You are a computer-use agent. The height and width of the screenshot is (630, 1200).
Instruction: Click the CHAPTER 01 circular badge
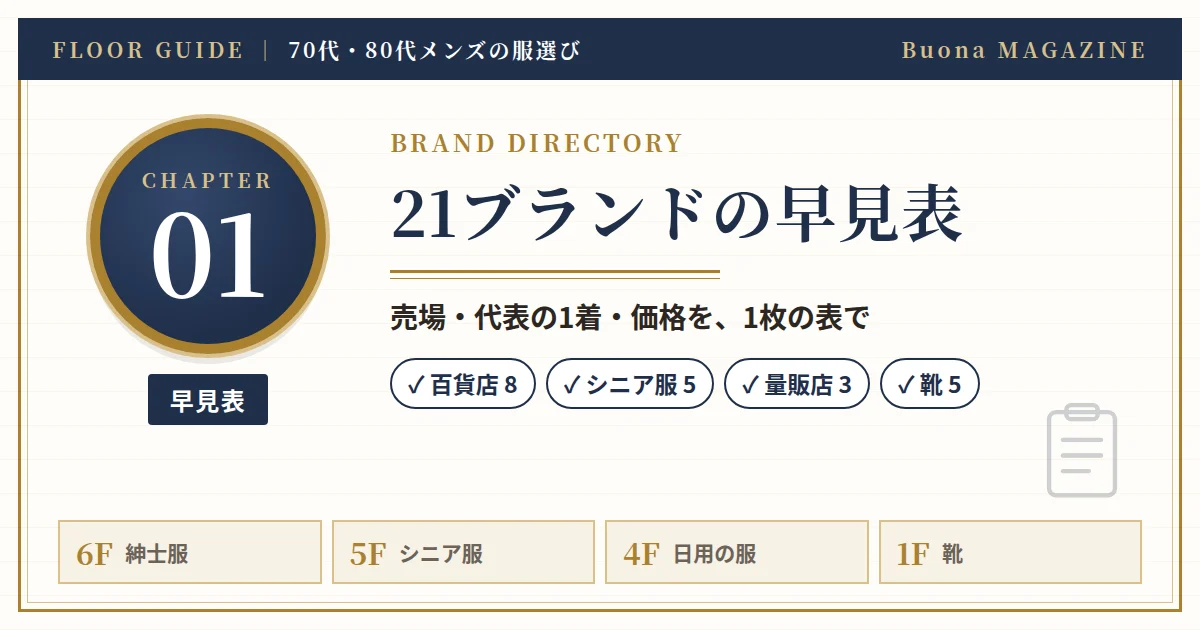(x=208, y=236)
